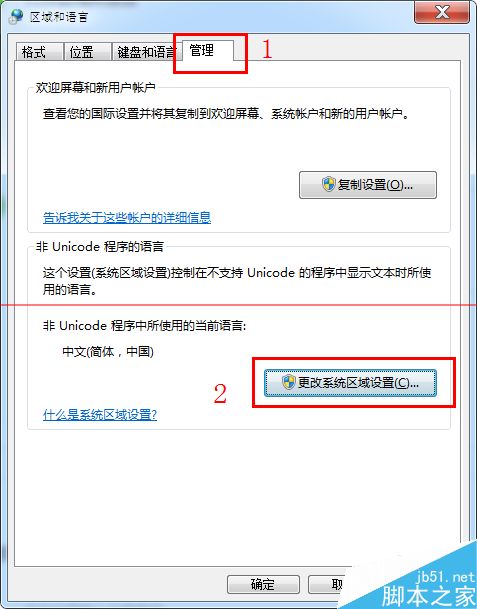This screenshot has height=609, width=477.
Task: Open link 告诉我关于这些帐户的详细信息
Action: pyautogui.click(x=127, y=218)
